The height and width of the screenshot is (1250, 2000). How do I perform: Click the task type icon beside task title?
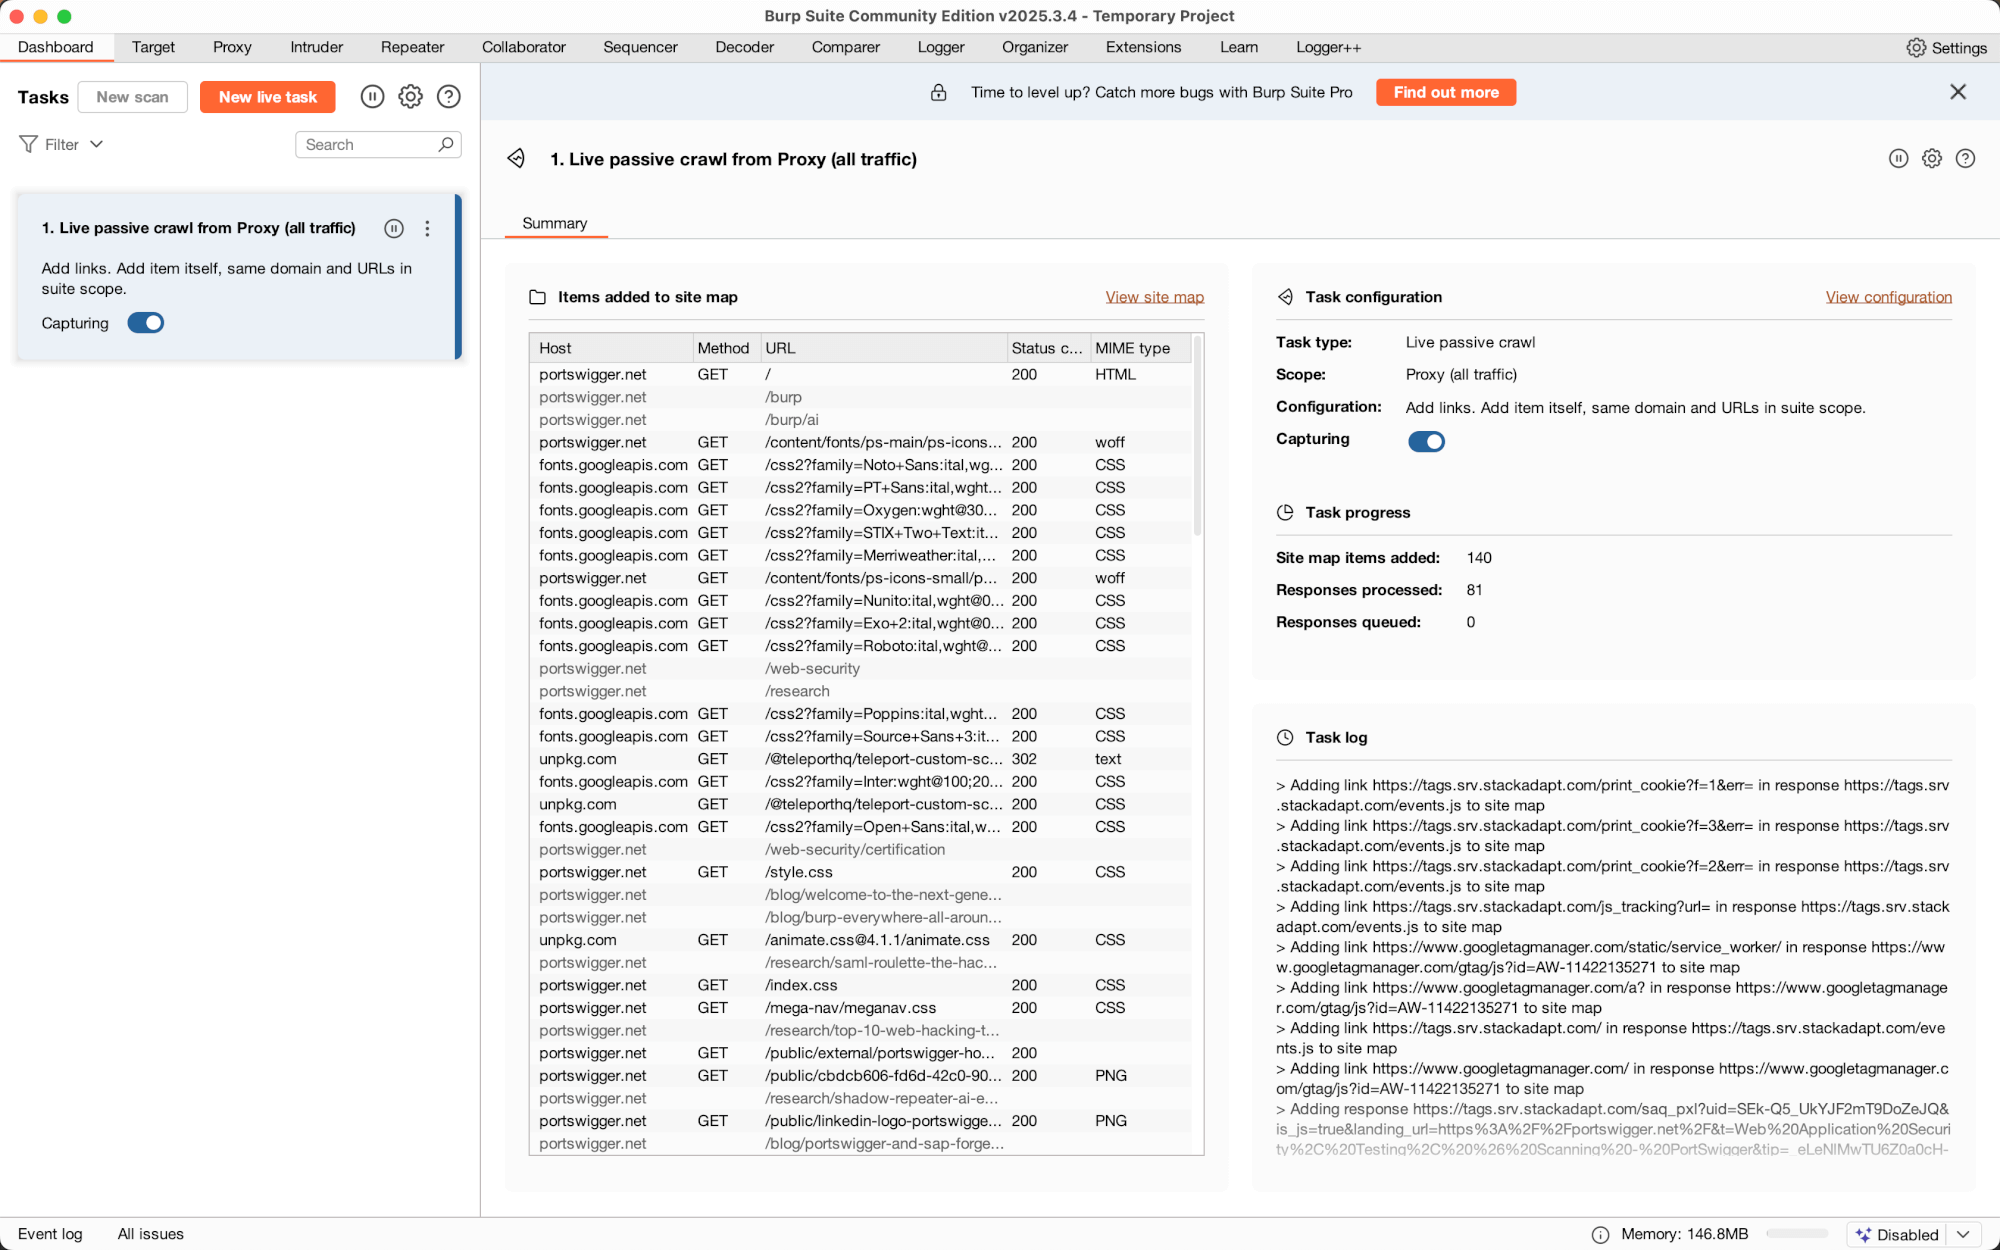(x=516, y=159)
